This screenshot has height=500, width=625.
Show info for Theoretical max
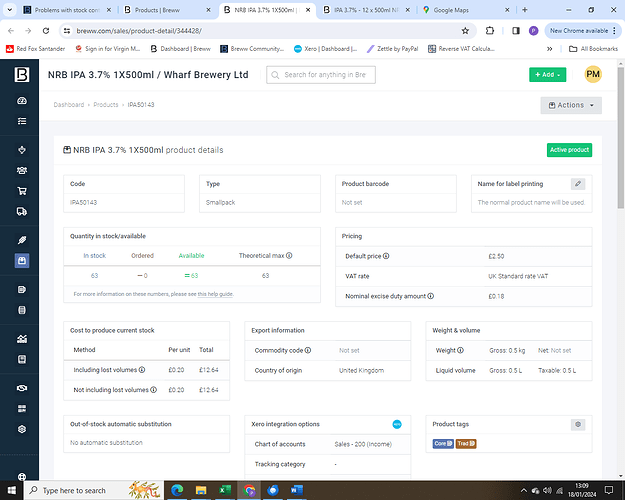point(289,256)
